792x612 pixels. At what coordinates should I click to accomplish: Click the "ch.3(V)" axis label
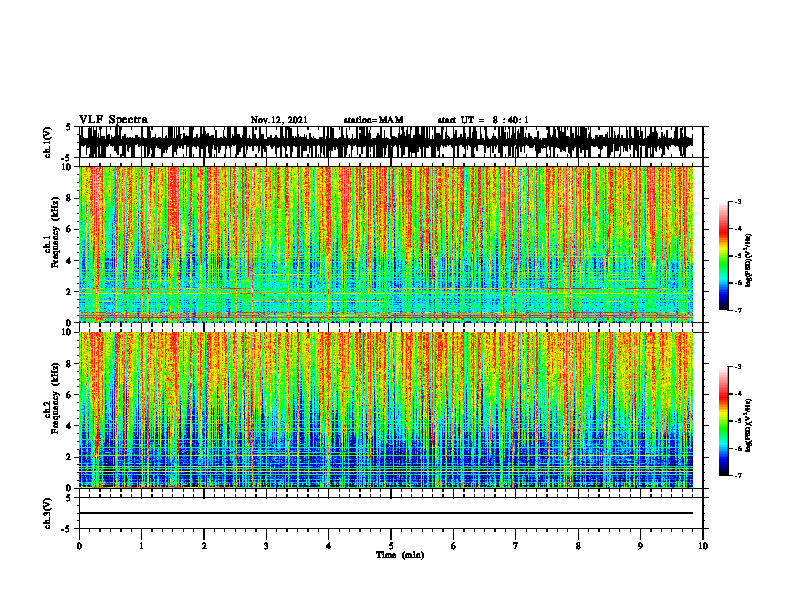click(x=48, y=513)
